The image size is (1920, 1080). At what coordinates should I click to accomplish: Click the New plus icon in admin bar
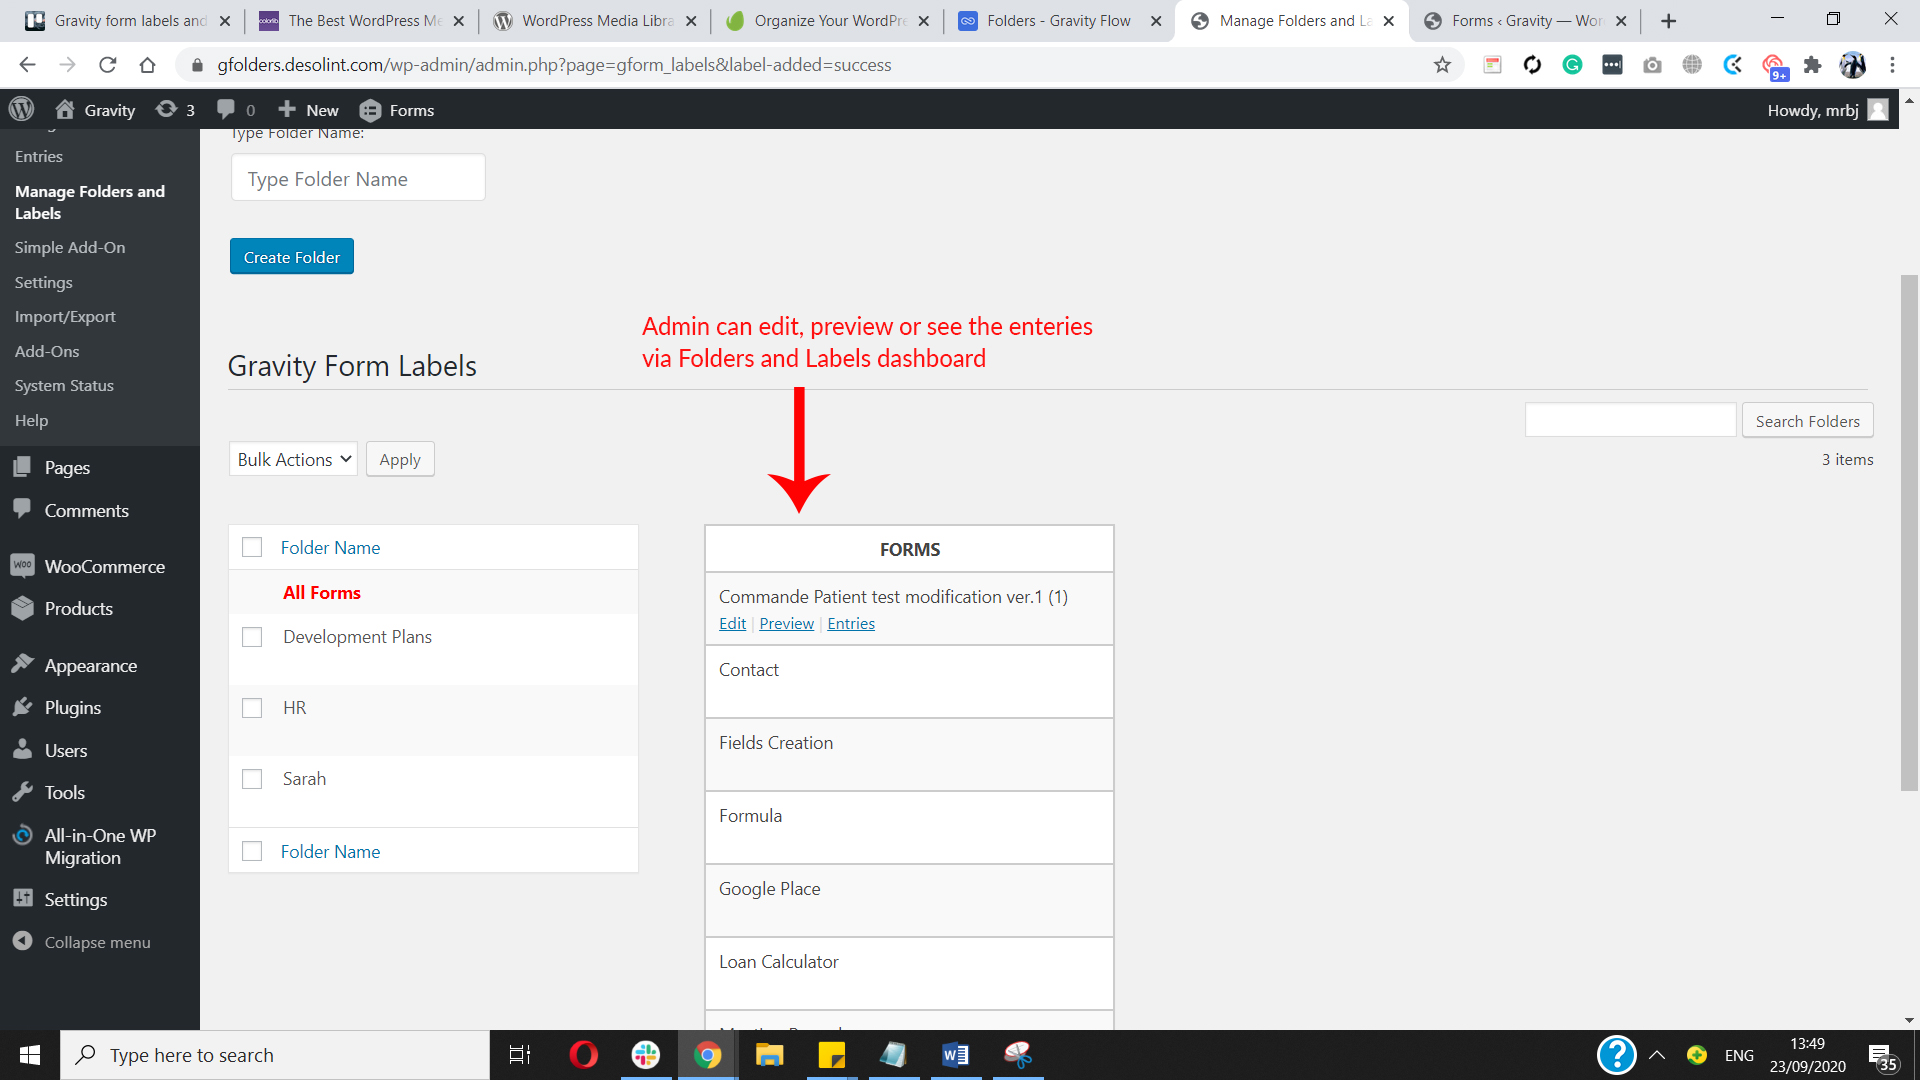[287, 109]
